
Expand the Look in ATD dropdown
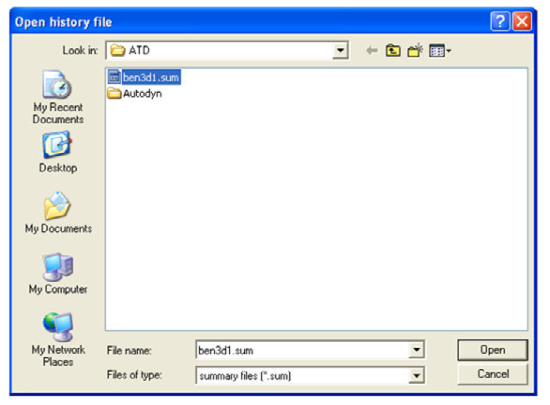(x=340, y=50)
